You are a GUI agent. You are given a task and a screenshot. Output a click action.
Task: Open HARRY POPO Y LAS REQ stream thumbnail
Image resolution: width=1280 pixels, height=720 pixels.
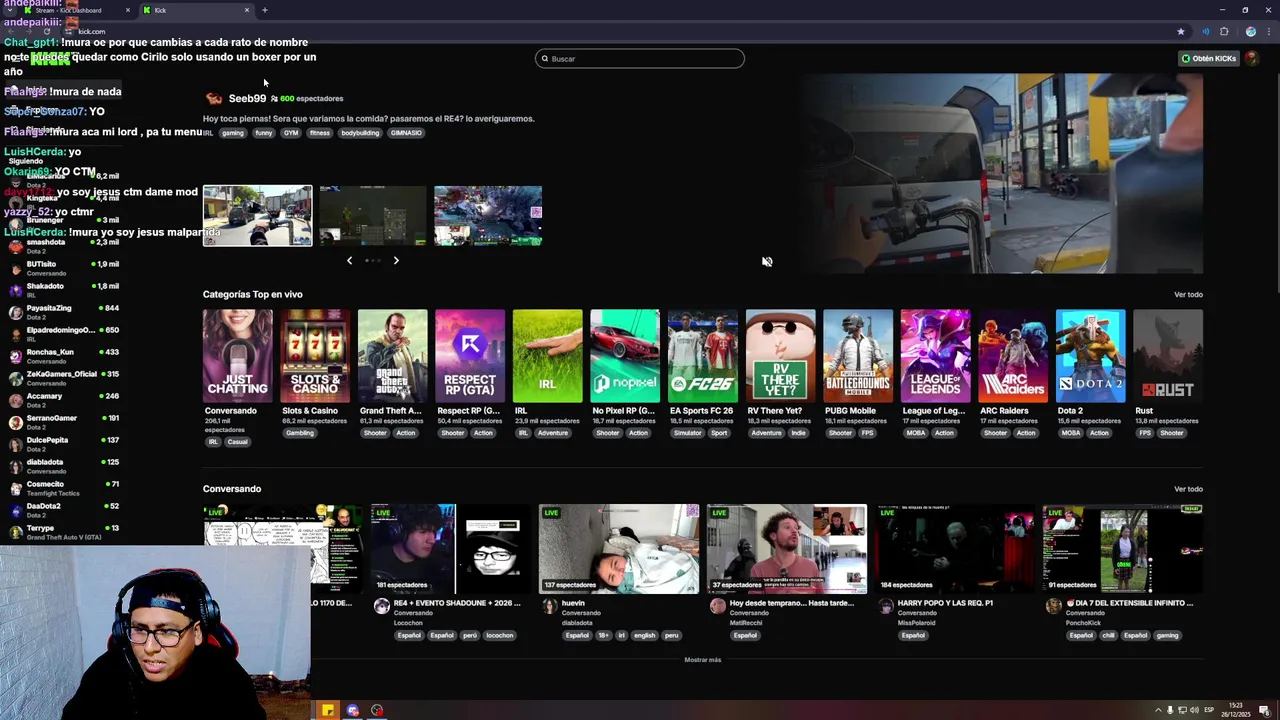(x=954, y=549)
